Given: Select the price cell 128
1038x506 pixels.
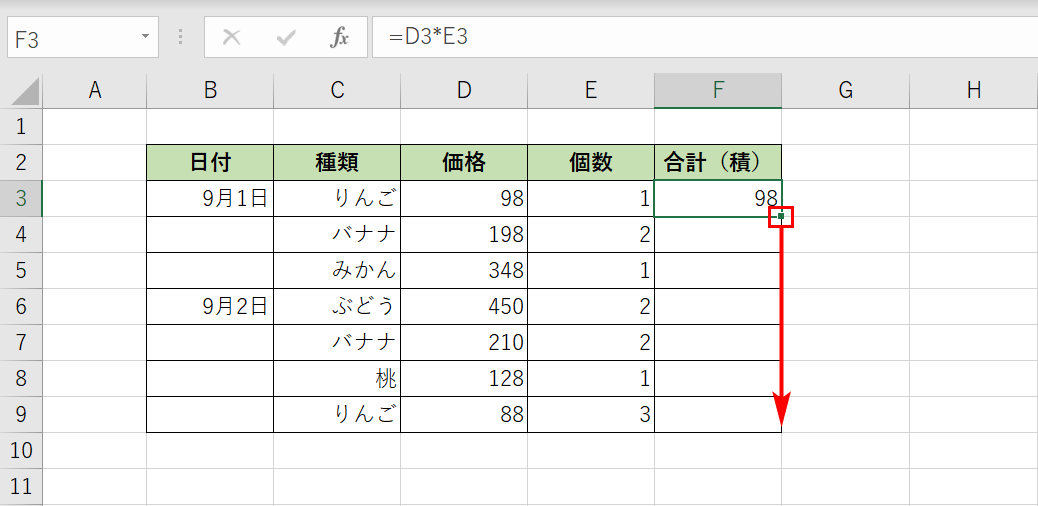Looking at the screenshot, I should click(464, 378).
